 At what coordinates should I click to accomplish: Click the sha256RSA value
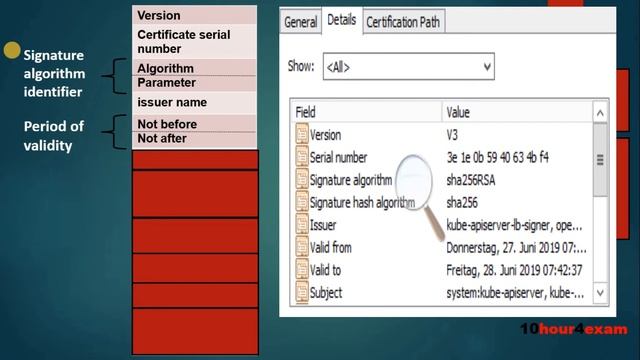coord(471,180)
